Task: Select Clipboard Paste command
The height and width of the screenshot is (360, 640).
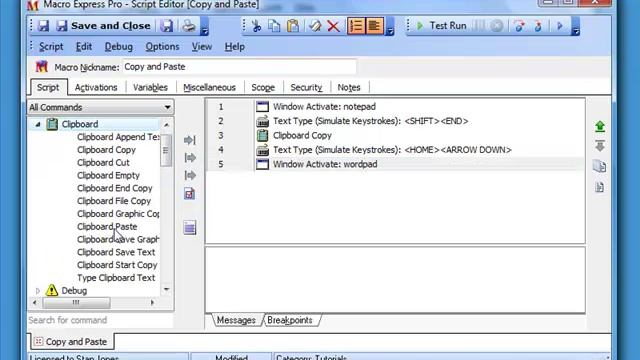Action: pyautogui.click(x=107, y=227)
